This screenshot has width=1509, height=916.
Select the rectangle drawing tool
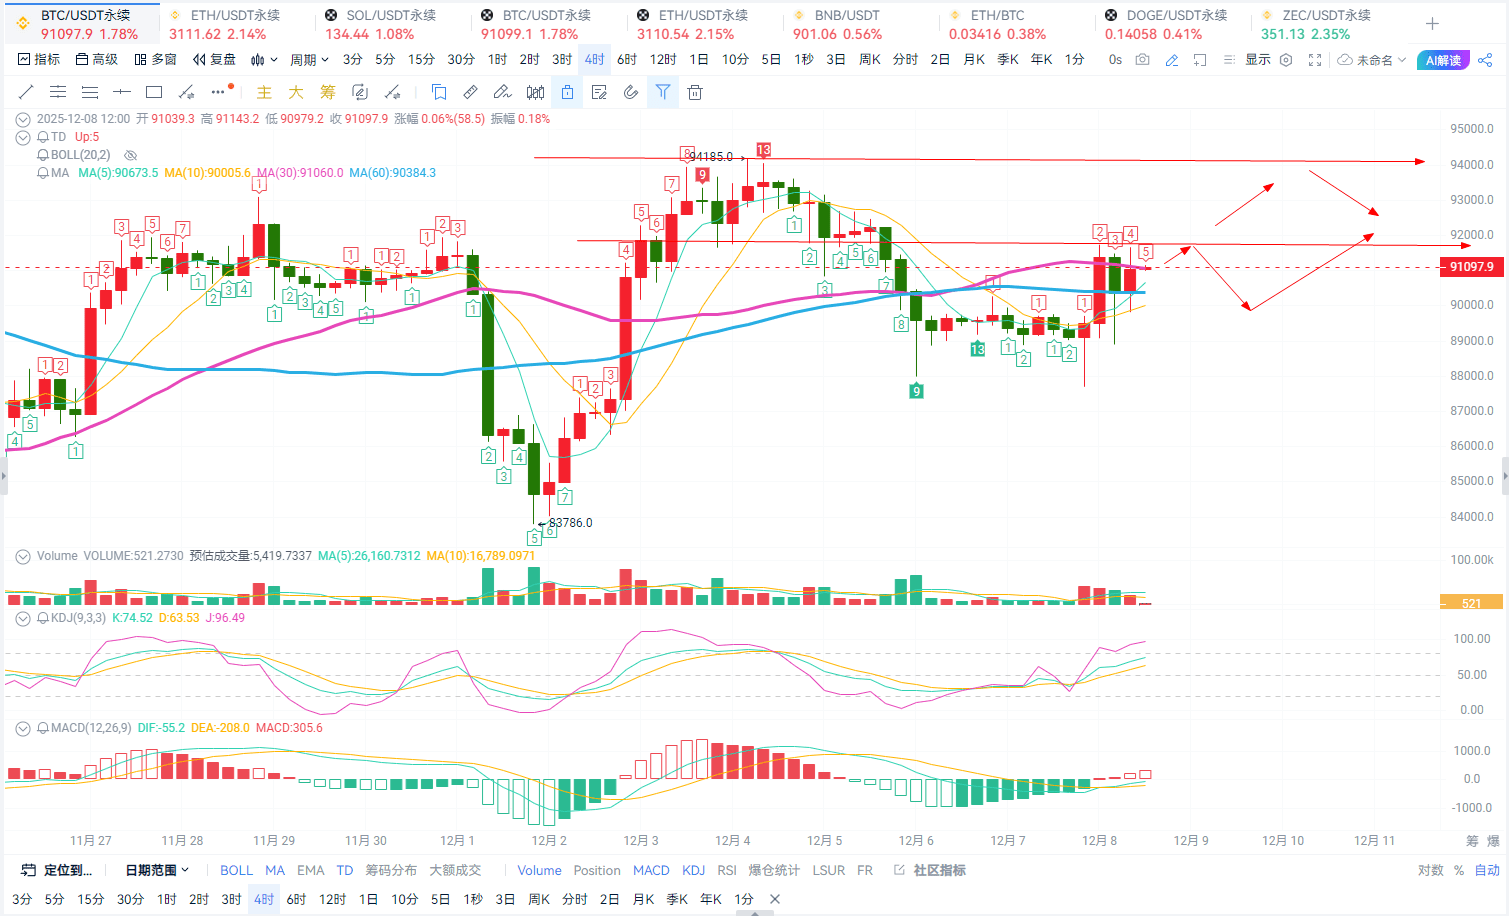154,92
